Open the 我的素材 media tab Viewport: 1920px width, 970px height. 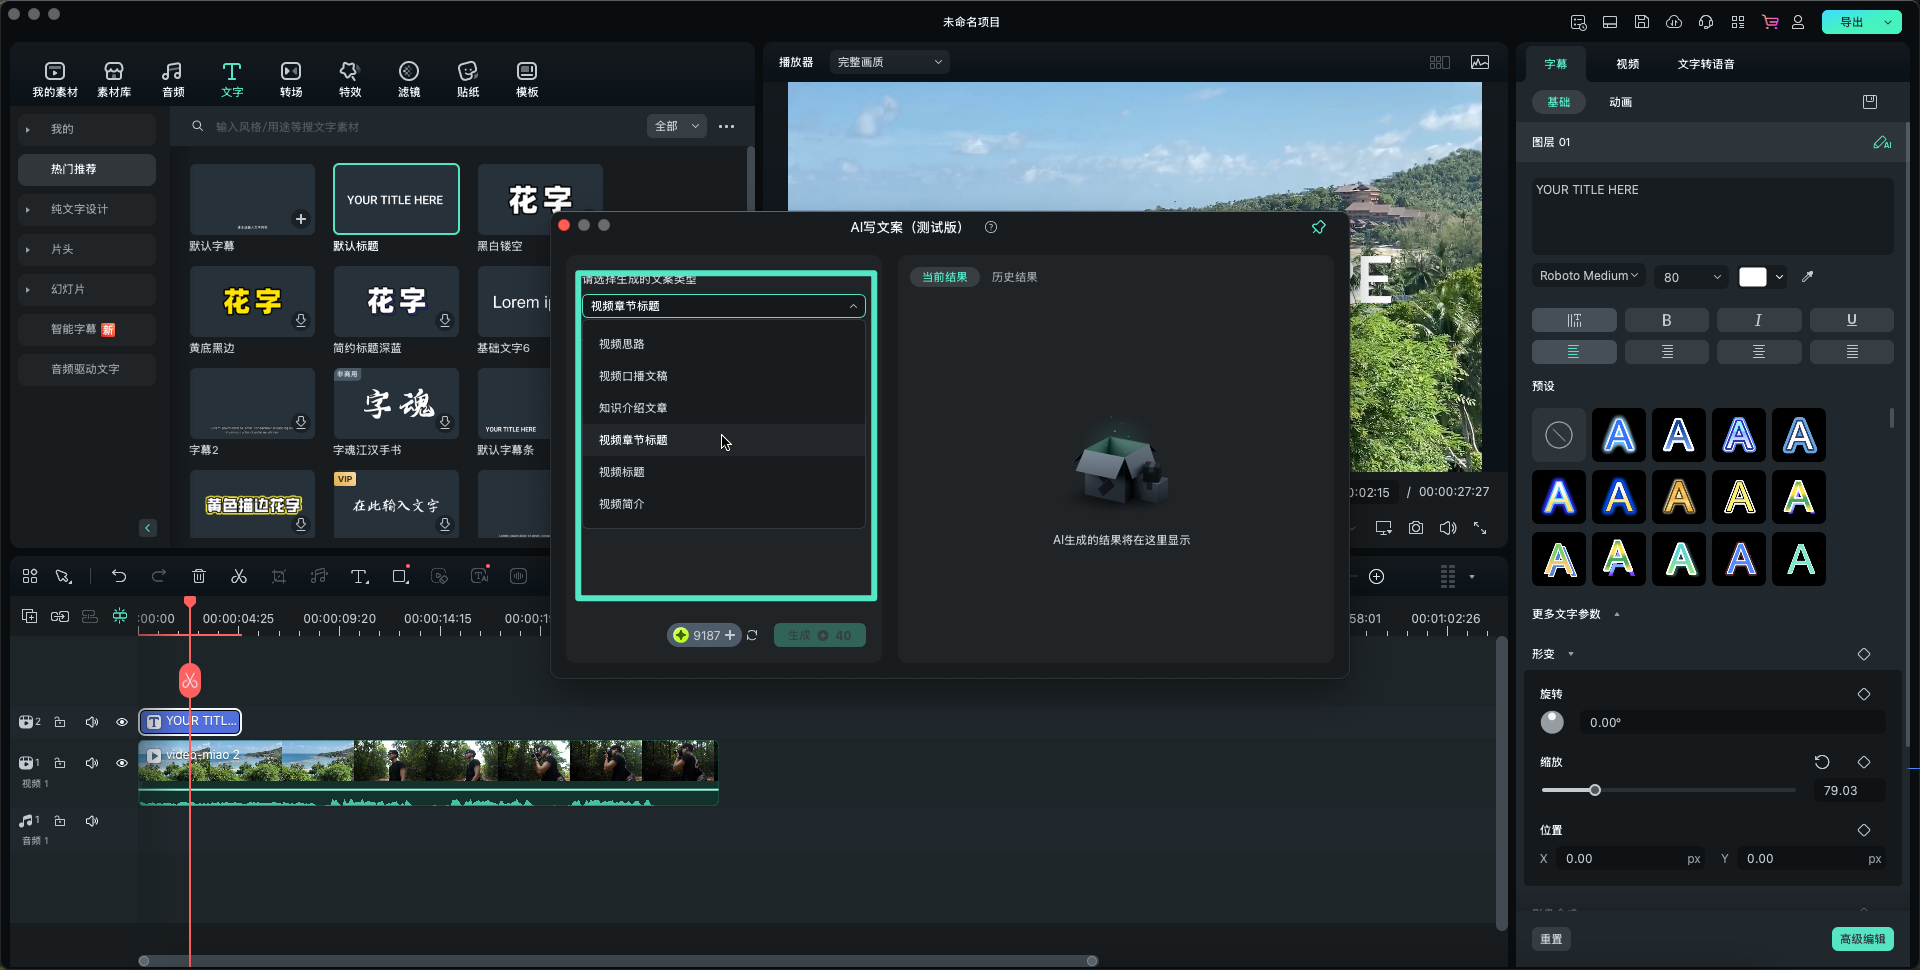(x=55, y=79)
